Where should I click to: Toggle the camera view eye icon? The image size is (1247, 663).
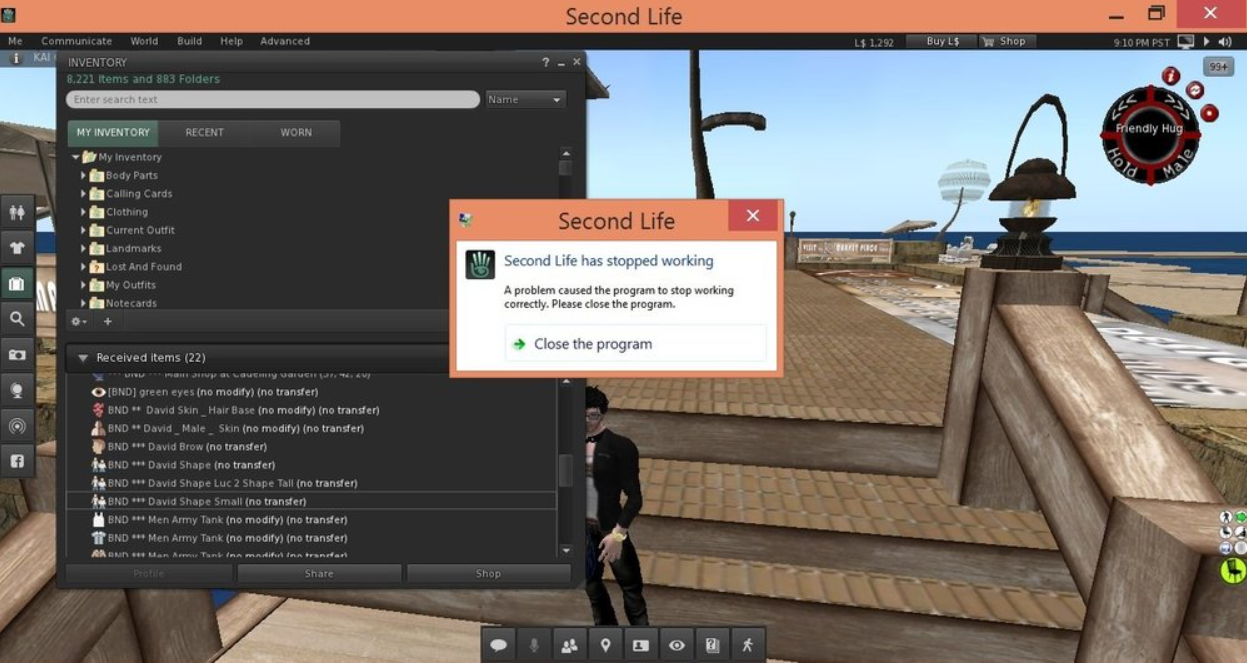click(x=676, y=645)
